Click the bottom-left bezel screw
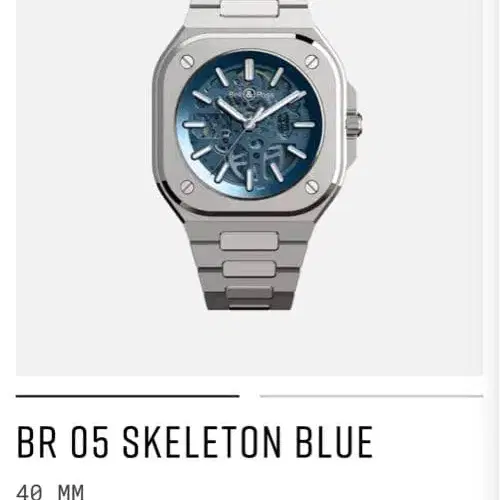500x500 pixels. click(x=187, y=187)
